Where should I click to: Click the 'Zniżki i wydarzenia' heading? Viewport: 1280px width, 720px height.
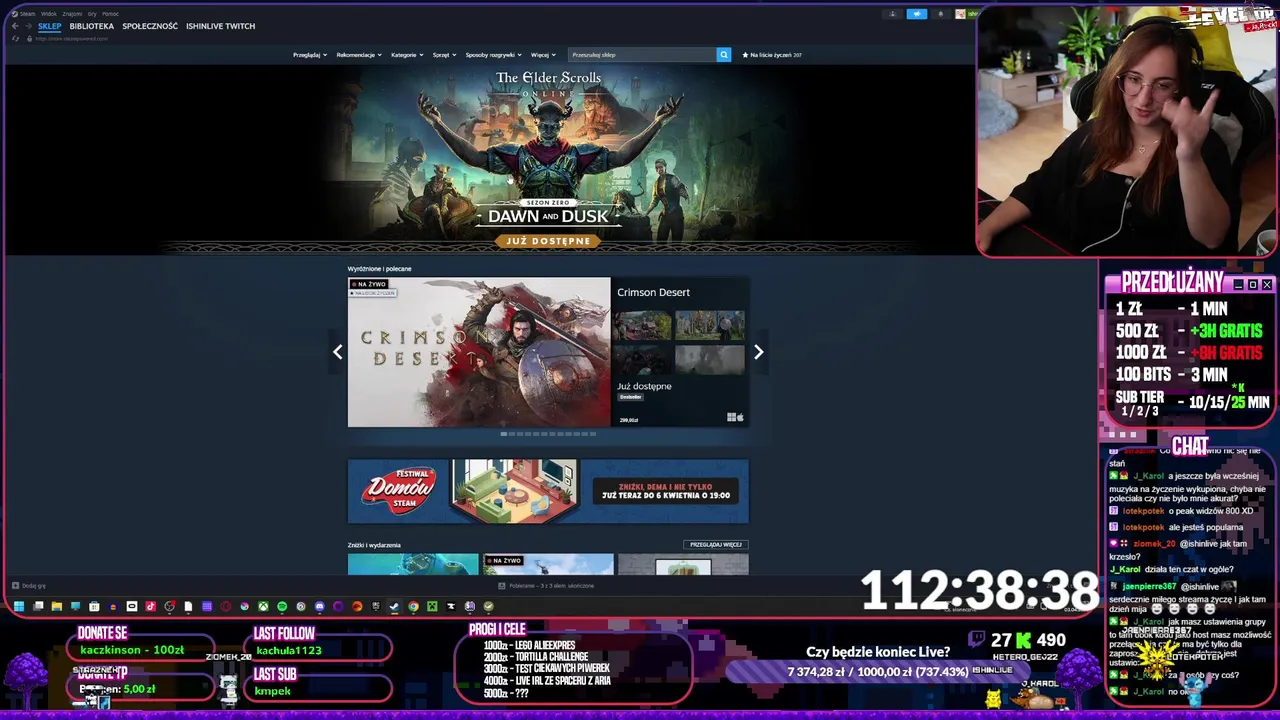tap(374, 545)
